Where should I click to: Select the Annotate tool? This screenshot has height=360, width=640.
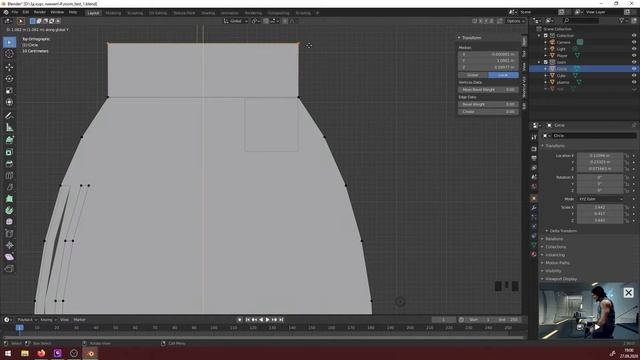click(9, 116)
